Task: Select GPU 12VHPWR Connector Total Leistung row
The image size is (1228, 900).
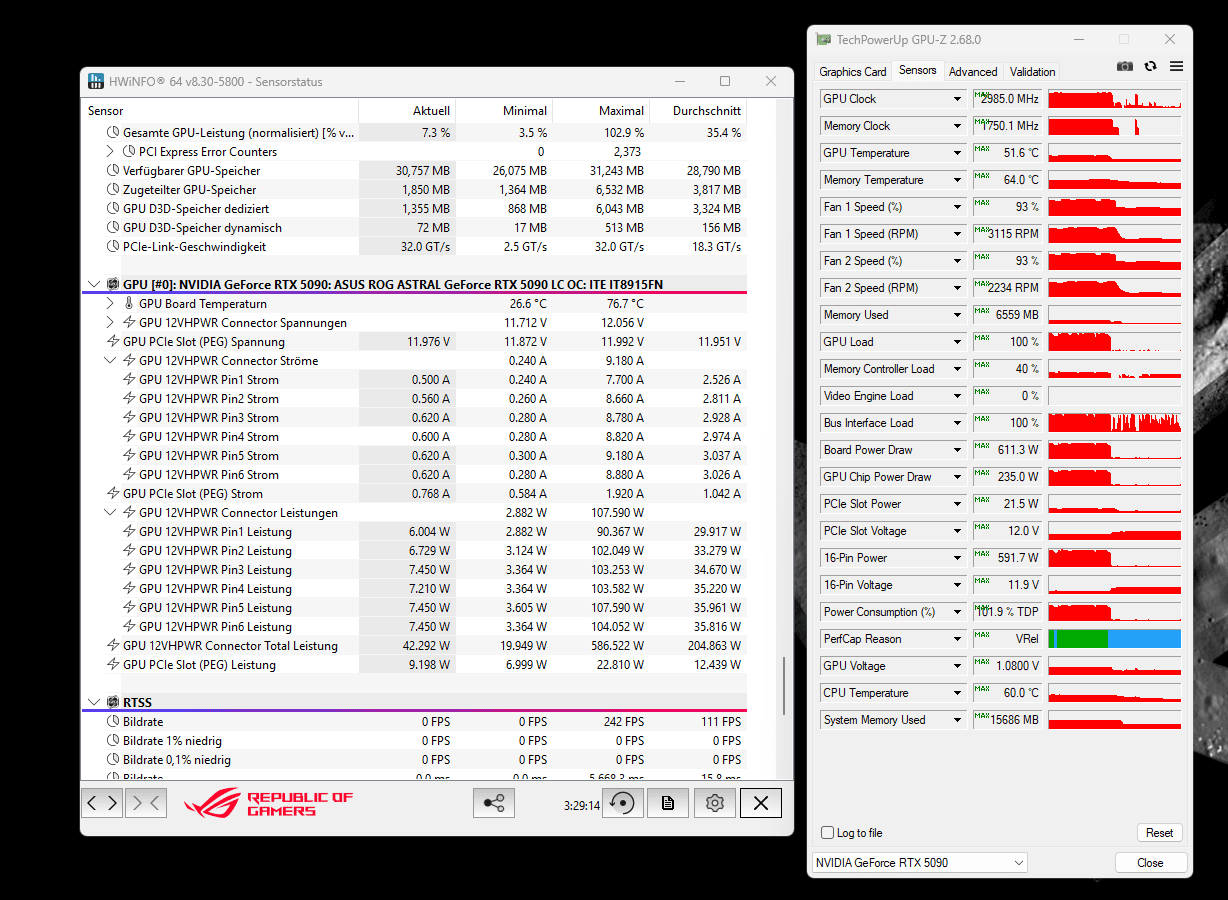Action: tap(414, 646)
